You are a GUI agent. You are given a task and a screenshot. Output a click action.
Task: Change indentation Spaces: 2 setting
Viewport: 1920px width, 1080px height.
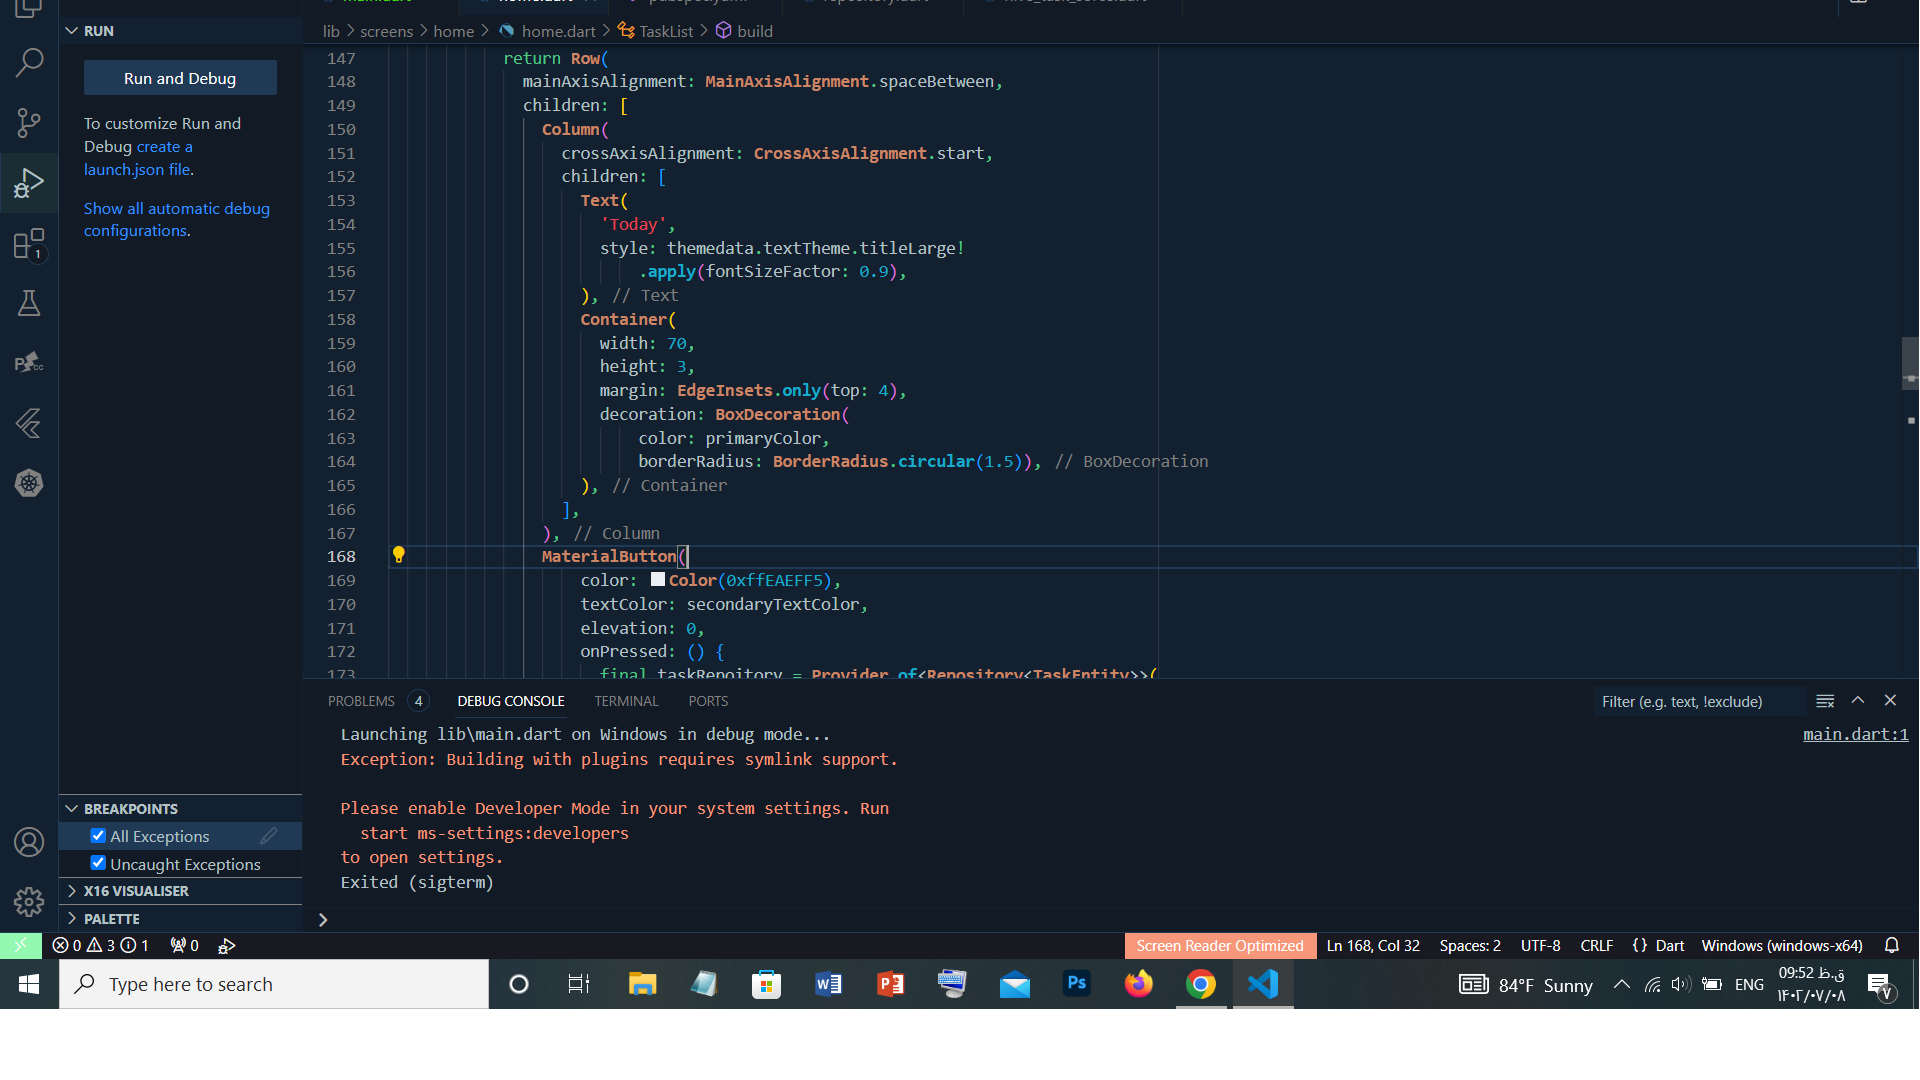coord(1470,945)
